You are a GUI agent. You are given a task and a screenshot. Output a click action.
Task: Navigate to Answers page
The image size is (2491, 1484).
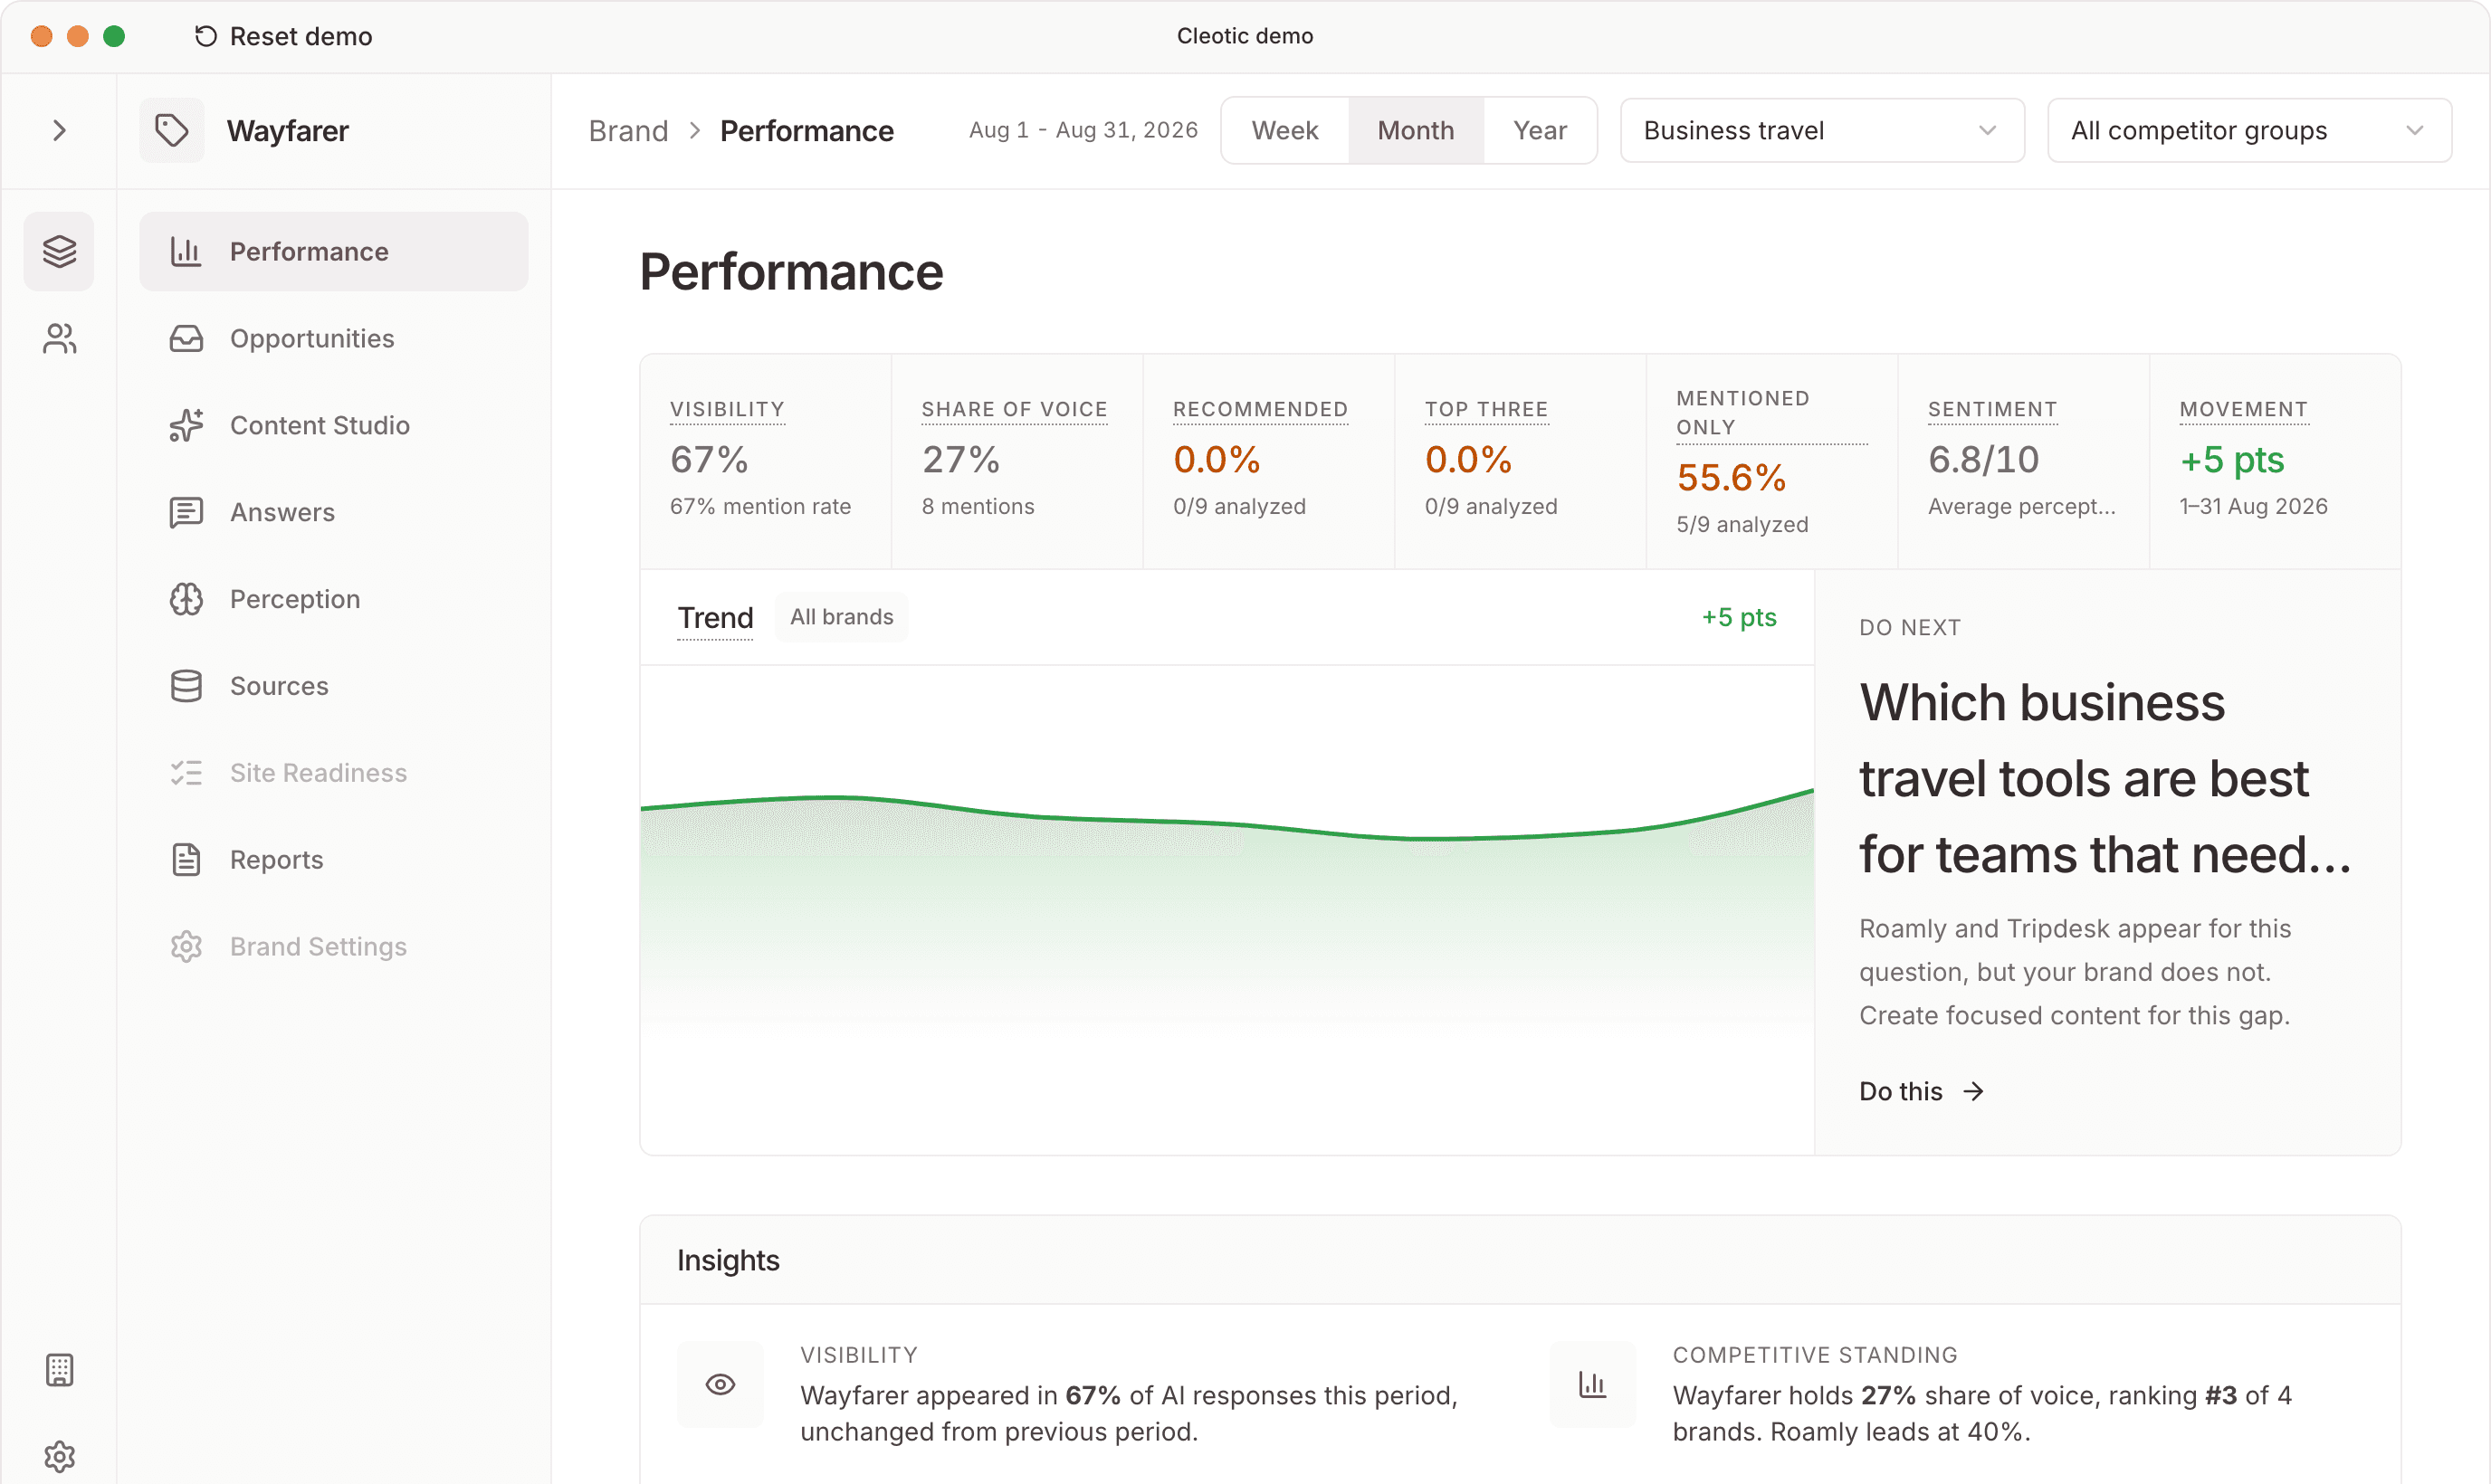pos(334,512)
